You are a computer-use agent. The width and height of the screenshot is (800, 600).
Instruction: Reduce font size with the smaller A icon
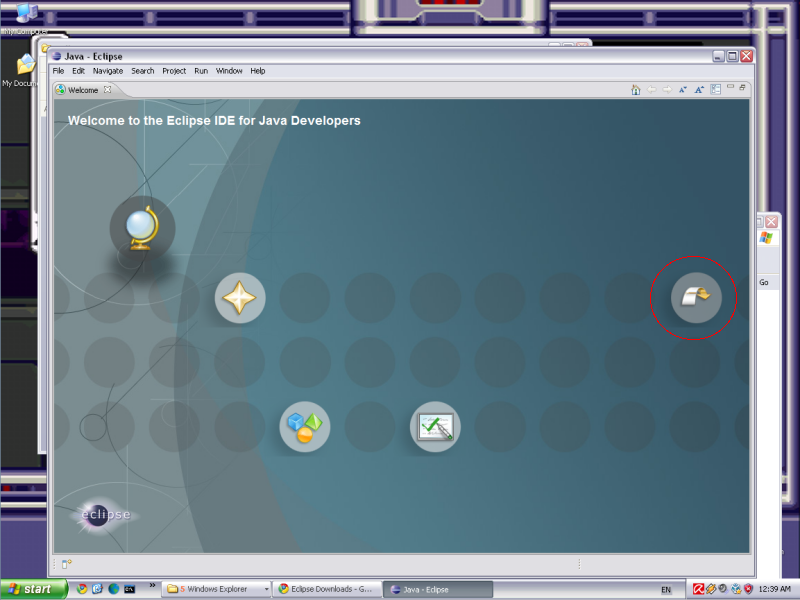683,90
